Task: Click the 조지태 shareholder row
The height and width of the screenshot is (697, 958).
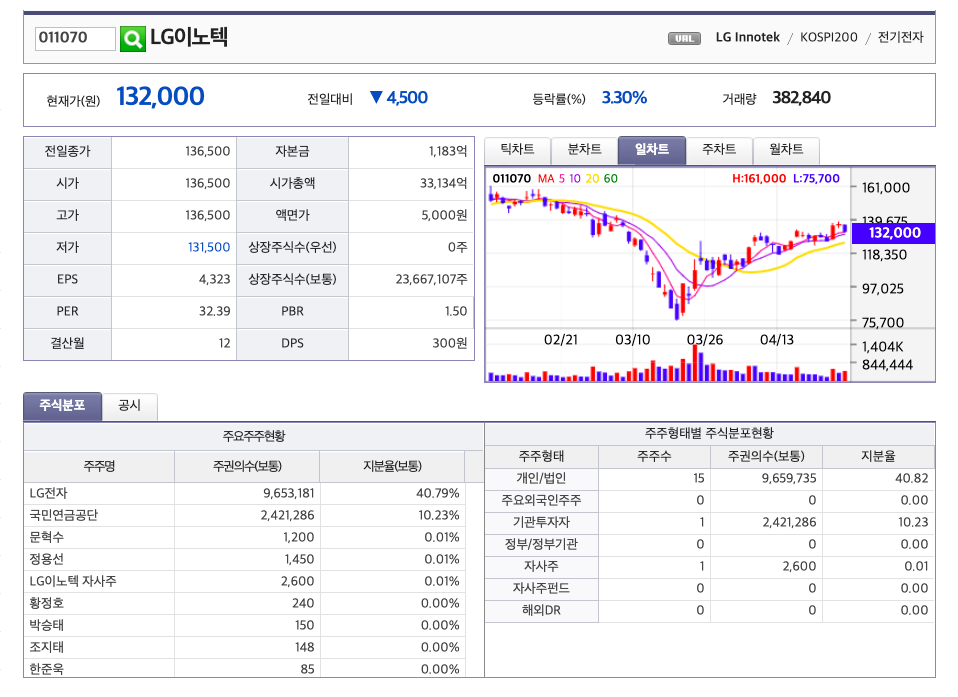Action: [244, 648]
